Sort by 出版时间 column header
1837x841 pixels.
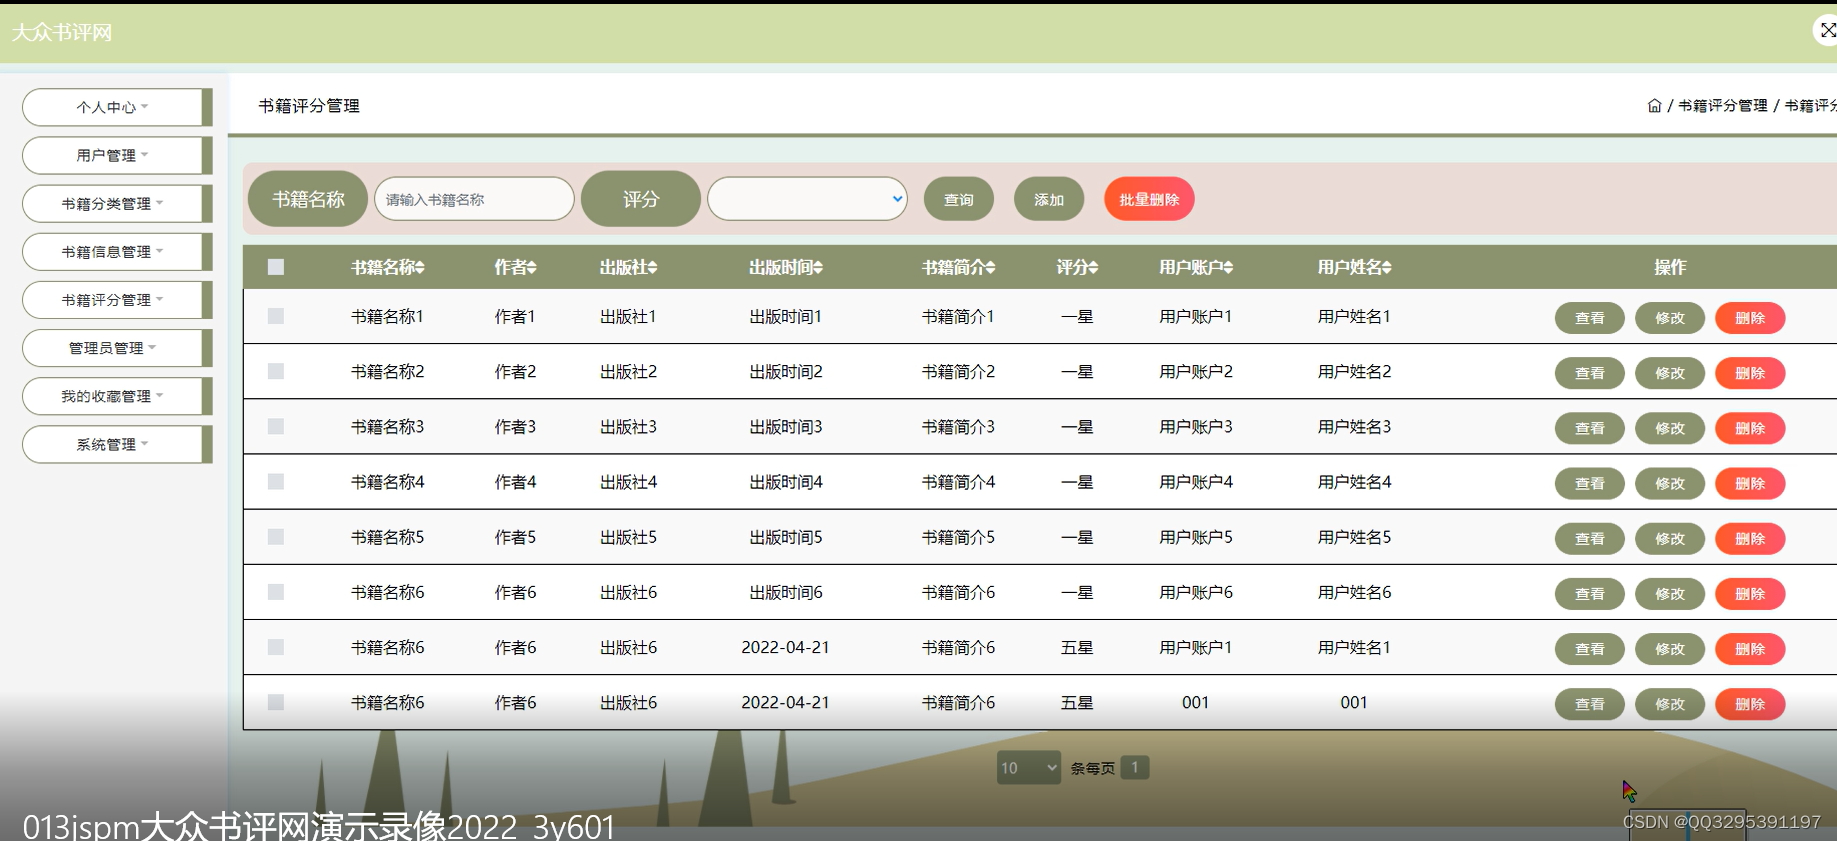pos(786,268)
